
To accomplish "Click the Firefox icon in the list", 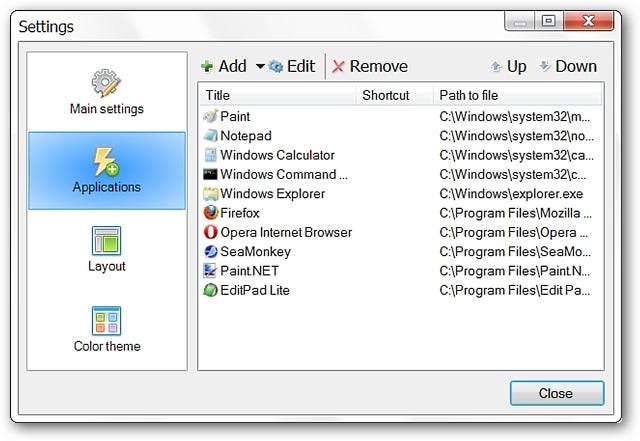I will coord(210,213).
